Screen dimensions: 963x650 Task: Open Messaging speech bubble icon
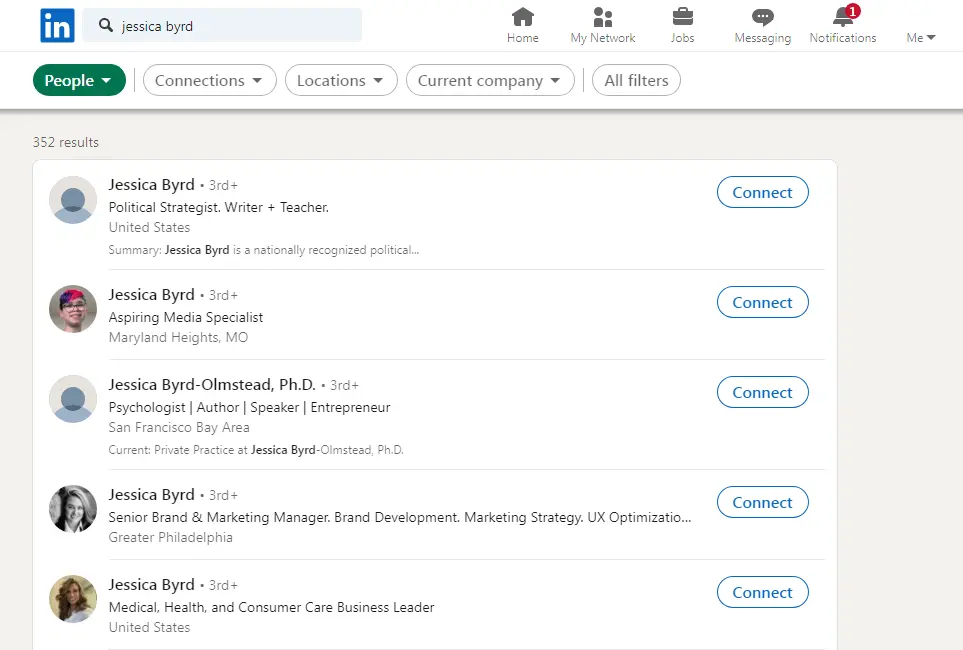[x=762, y=17]
